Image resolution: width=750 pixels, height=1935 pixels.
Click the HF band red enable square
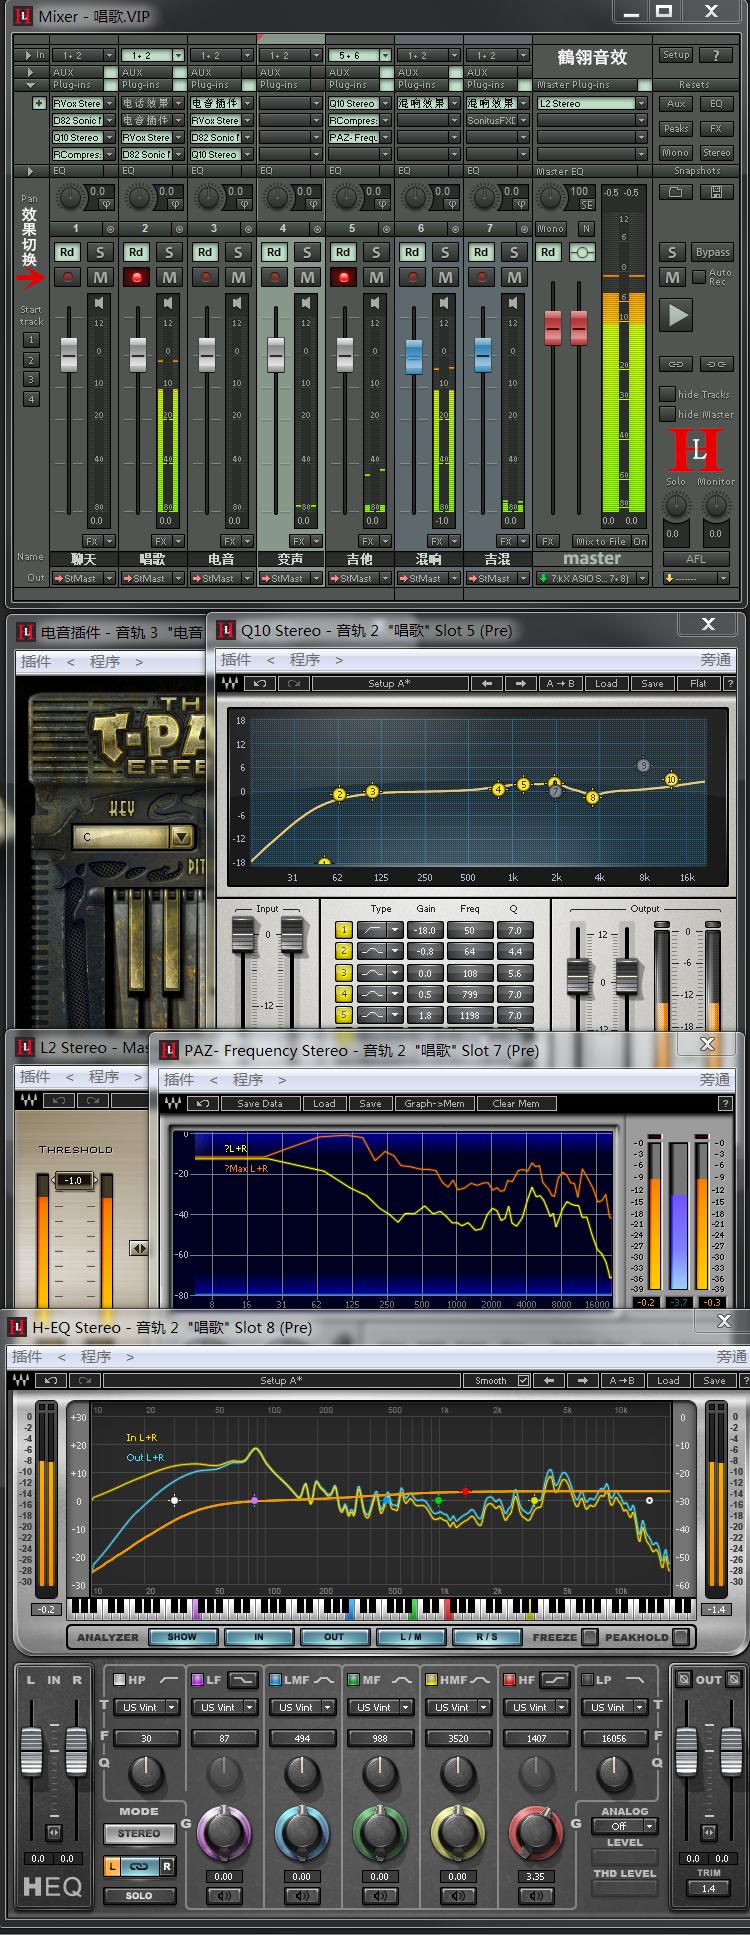(509, 1680)
